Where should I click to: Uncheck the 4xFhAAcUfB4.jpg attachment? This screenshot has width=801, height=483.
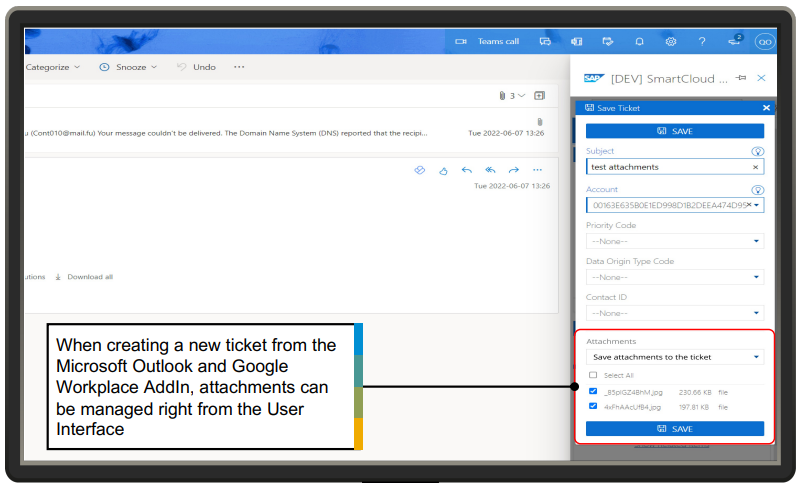(x=593, y=406)
